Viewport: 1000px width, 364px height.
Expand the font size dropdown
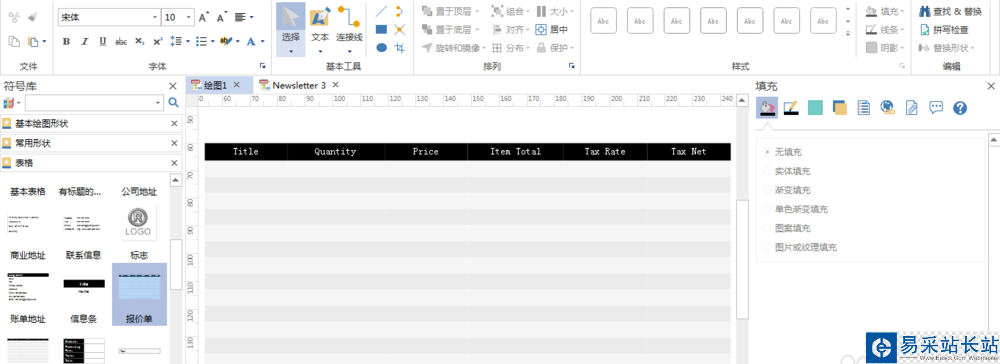pyautogui.click(x=189, y=17)
